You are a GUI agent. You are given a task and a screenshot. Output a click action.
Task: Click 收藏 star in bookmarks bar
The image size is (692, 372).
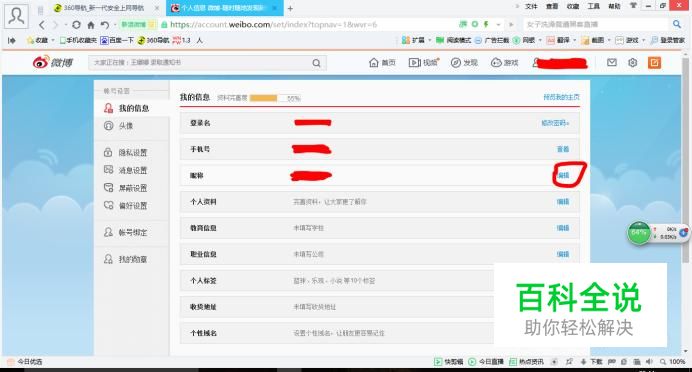(38, 40)
